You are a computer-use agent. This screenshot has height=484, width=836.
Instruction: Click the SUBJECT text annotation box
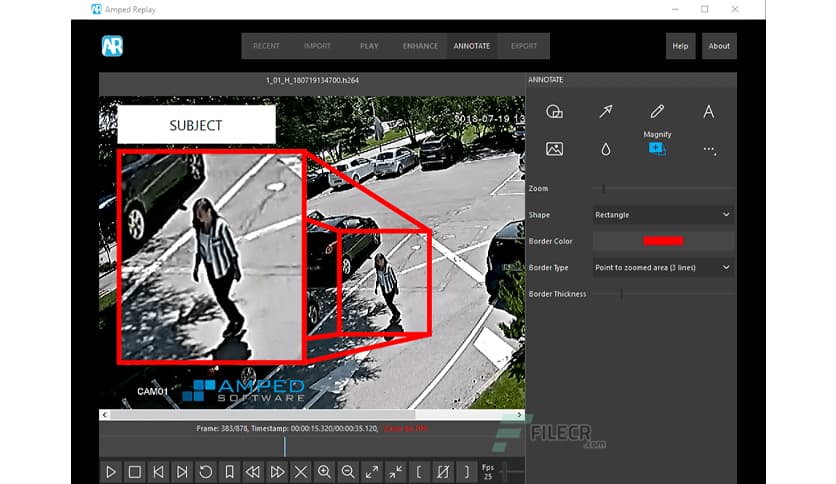pyautogui.click(x=196, y=125)
